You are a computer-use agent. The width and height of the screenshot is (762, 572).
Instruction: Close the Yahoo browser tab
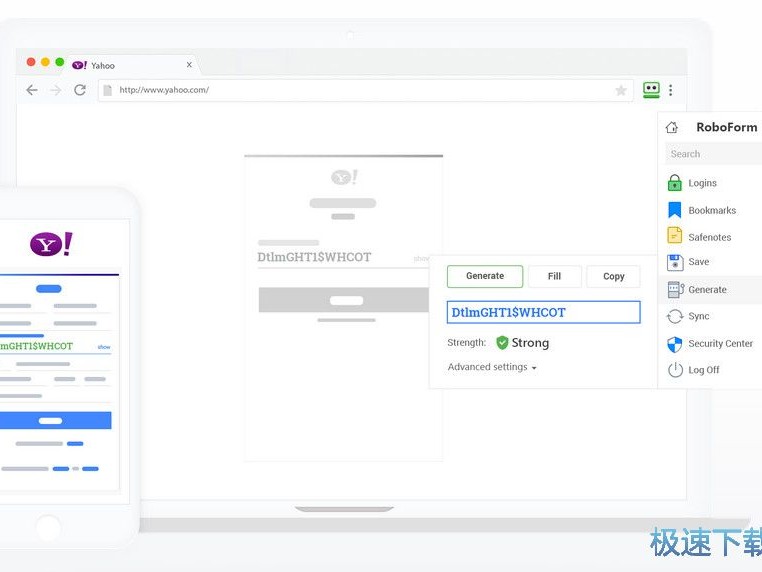[x=189, y=64]
